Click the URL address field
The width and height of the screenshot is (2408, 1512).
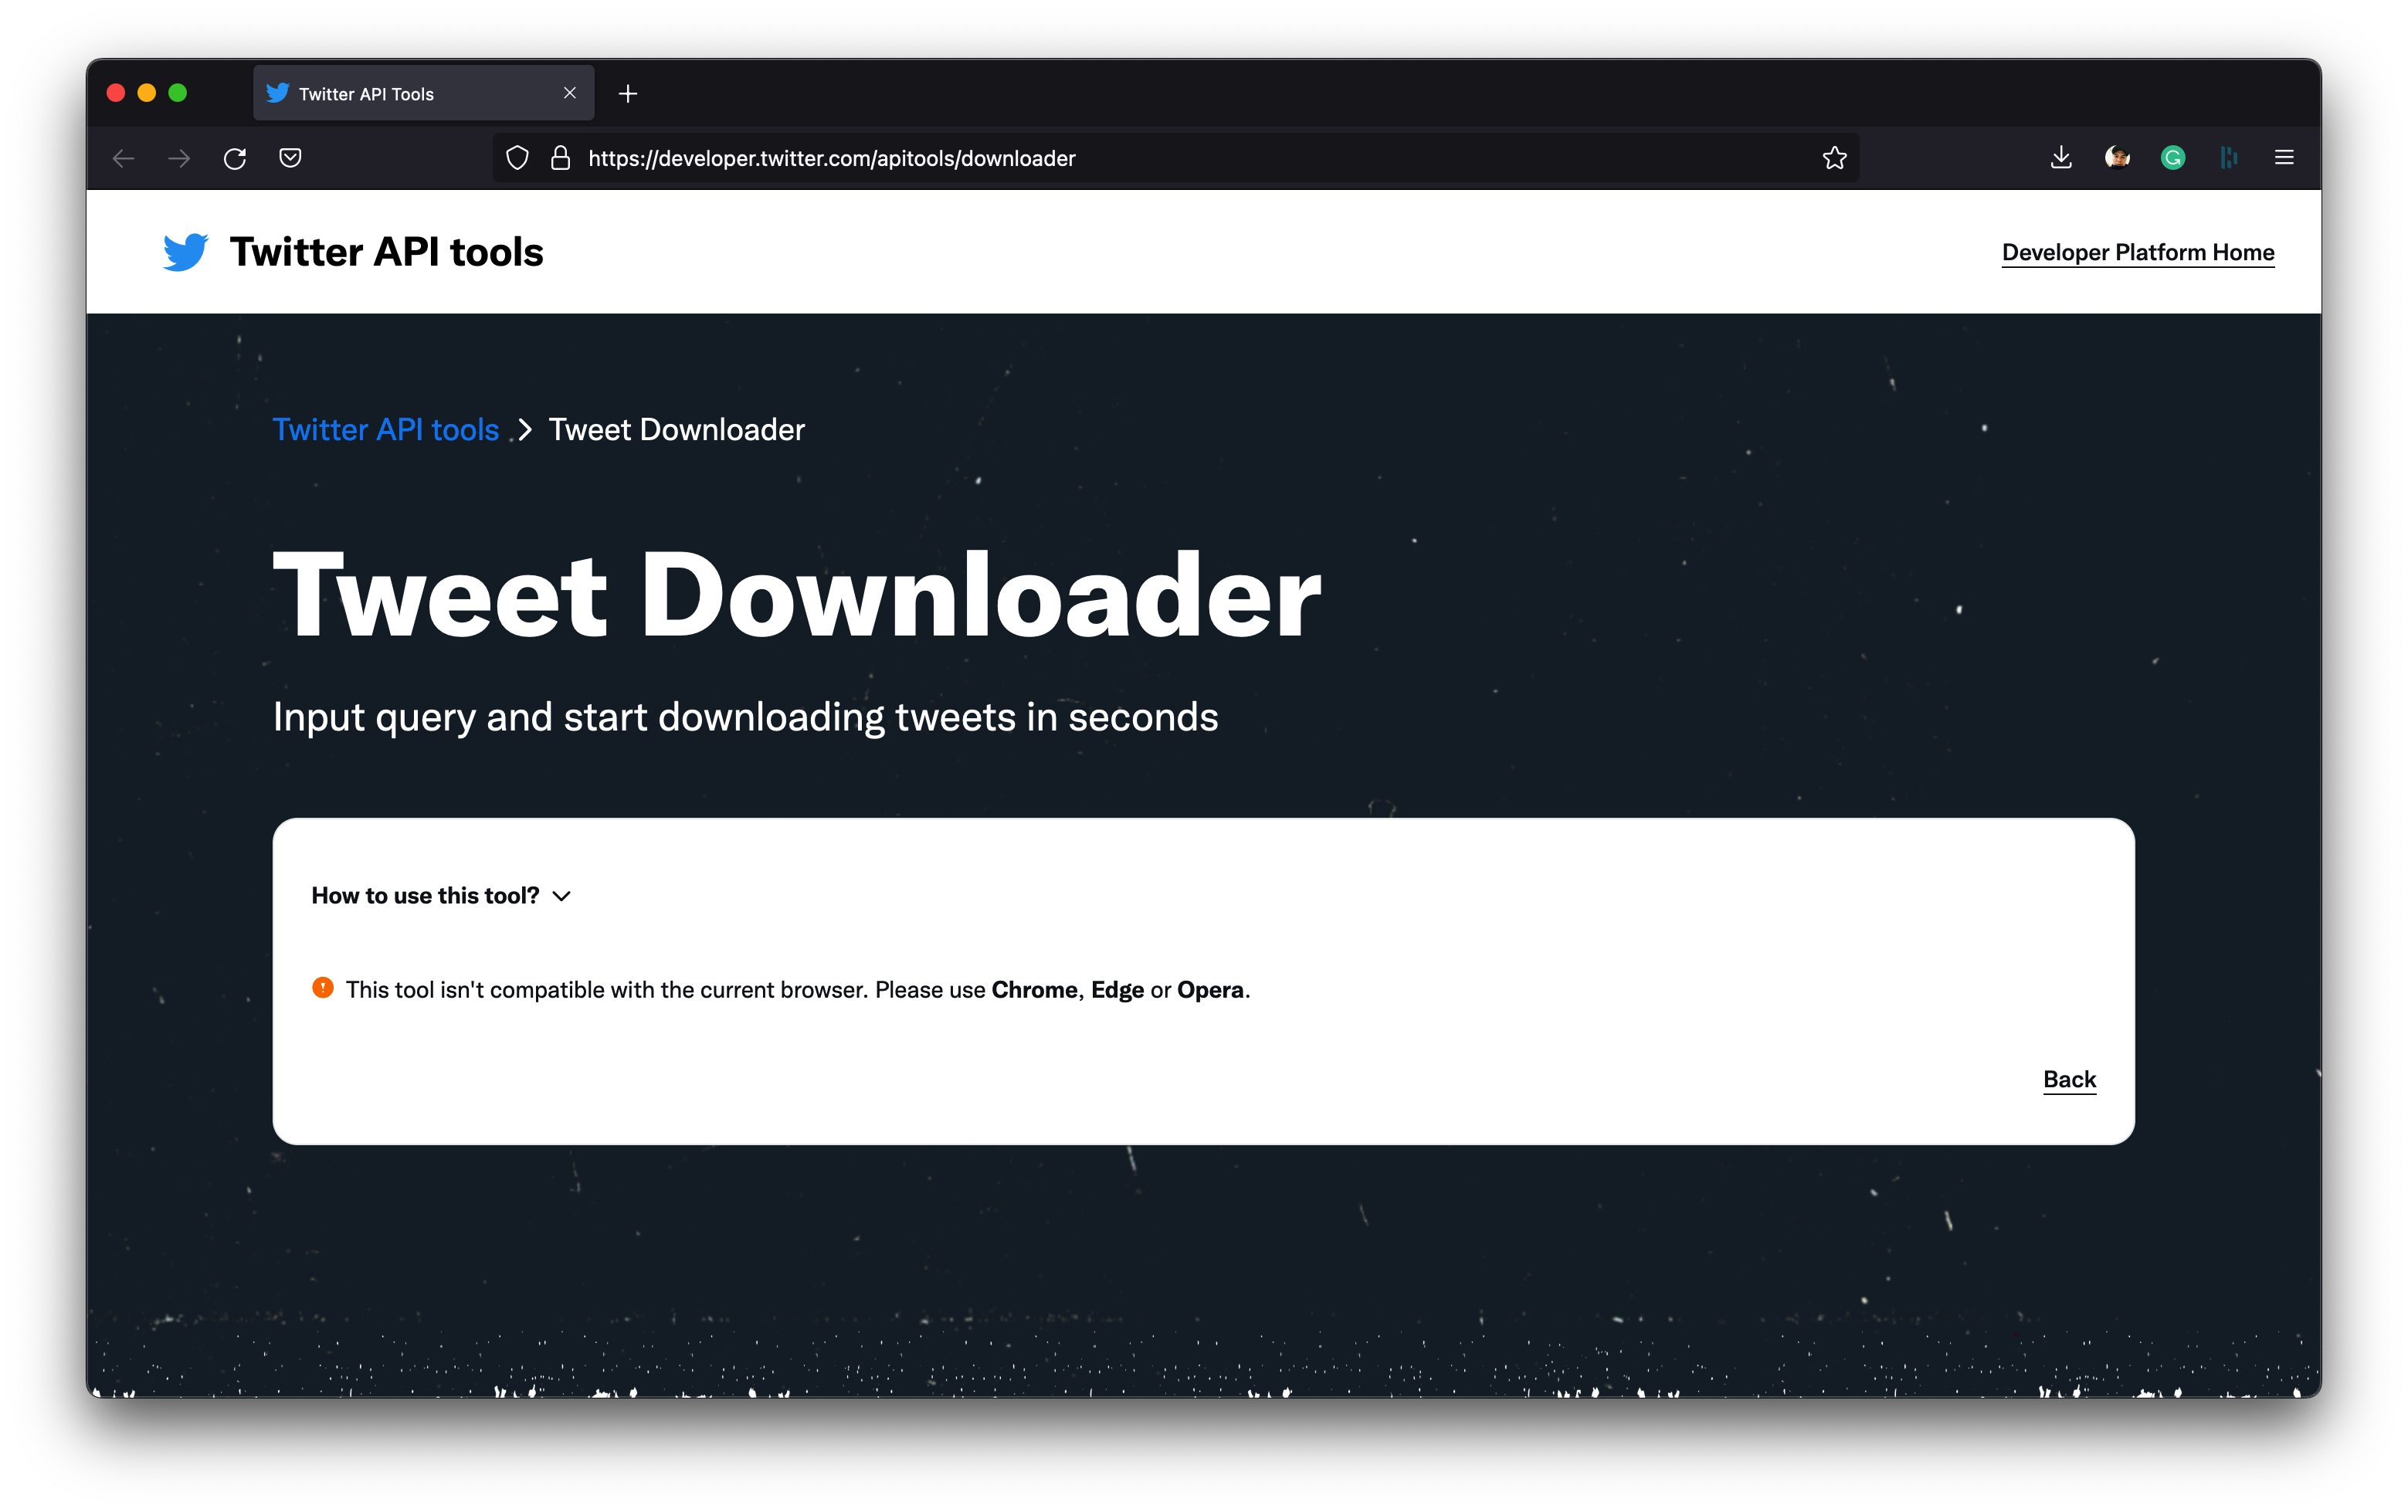[1180, 158]
